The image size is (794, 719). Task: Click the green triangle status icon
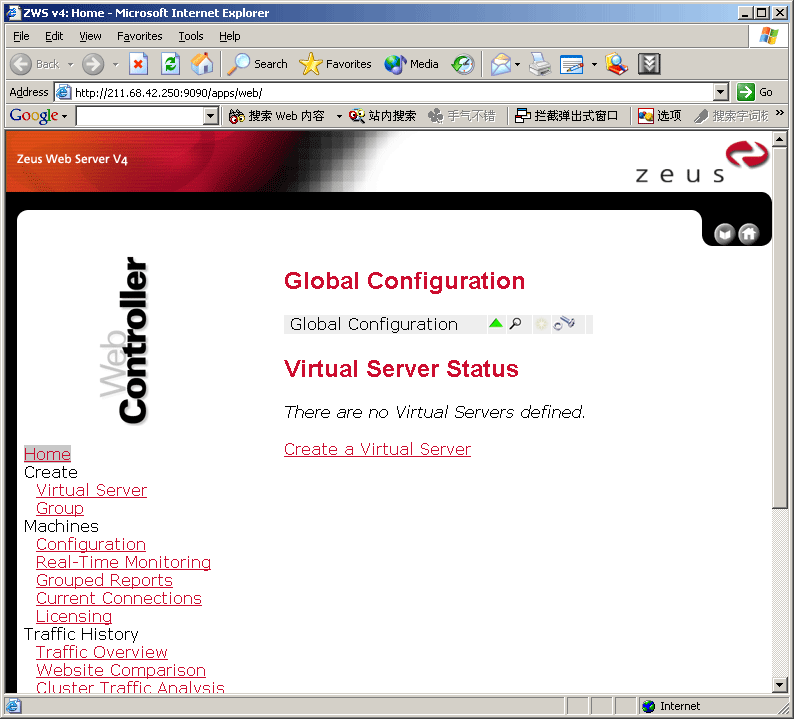point(496,323)
